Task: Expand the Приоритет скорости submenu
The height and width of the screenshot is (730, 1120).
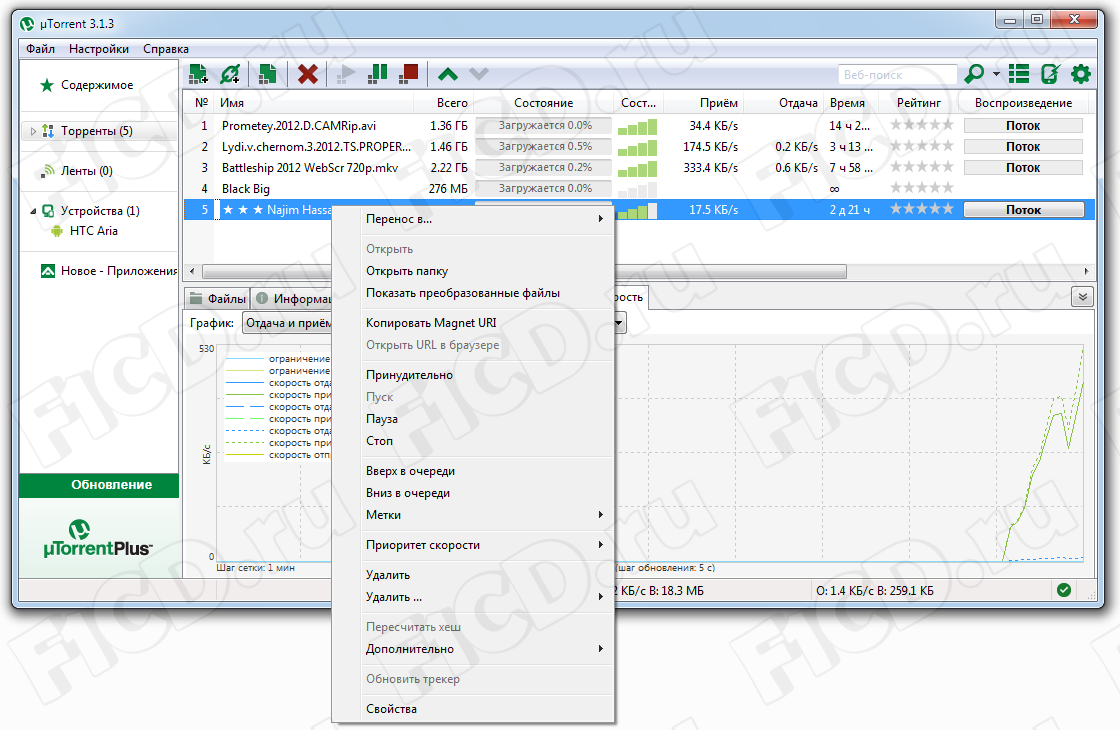Action: [473, 545]
